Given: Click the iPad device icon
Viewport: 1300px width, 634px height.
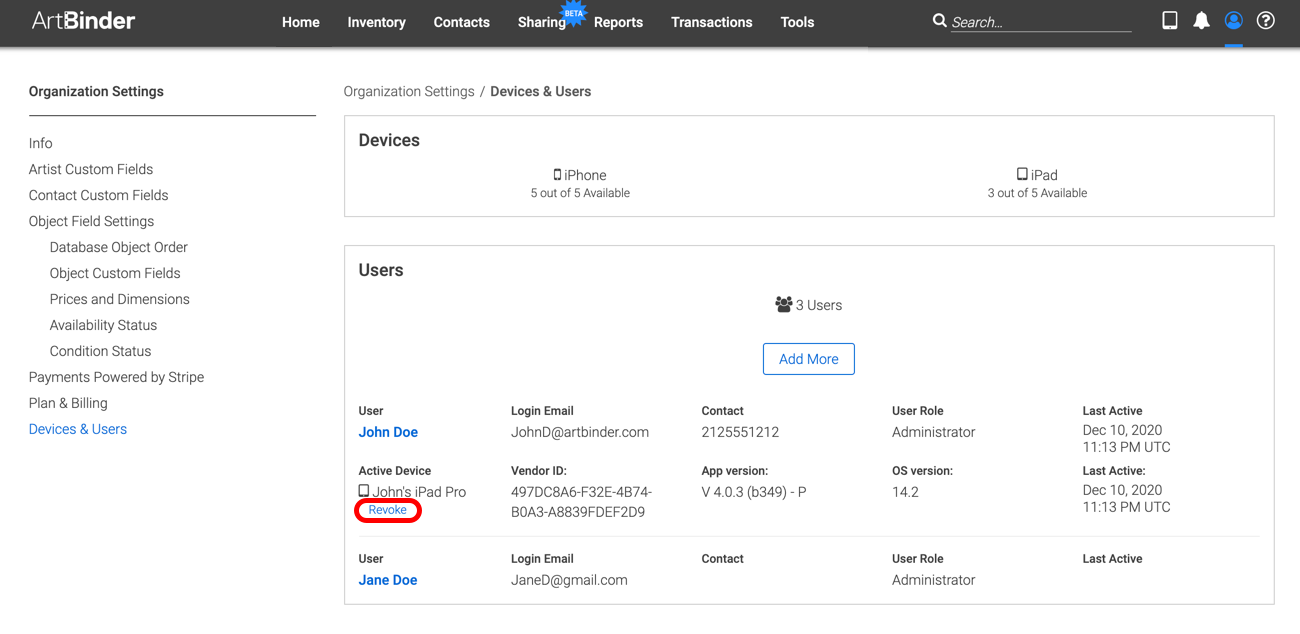Looking at the screenshot, I should click(1022, 175).
